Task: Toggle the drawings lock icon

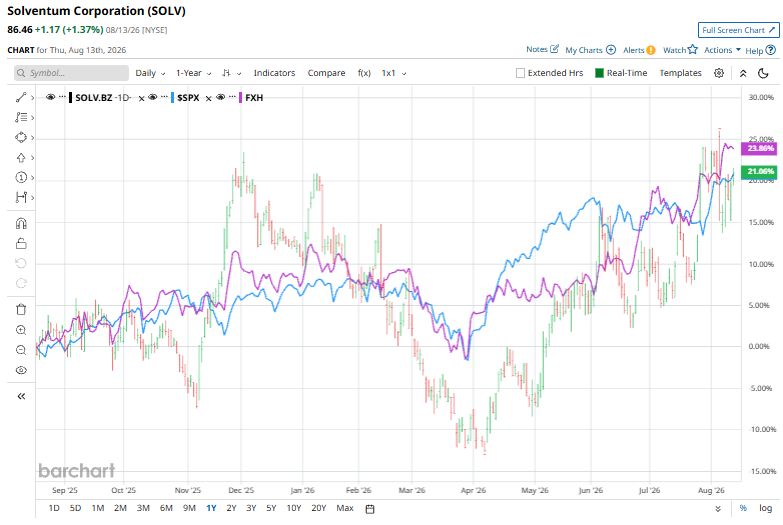Action: pyautogui.click(x=21, y=243)
